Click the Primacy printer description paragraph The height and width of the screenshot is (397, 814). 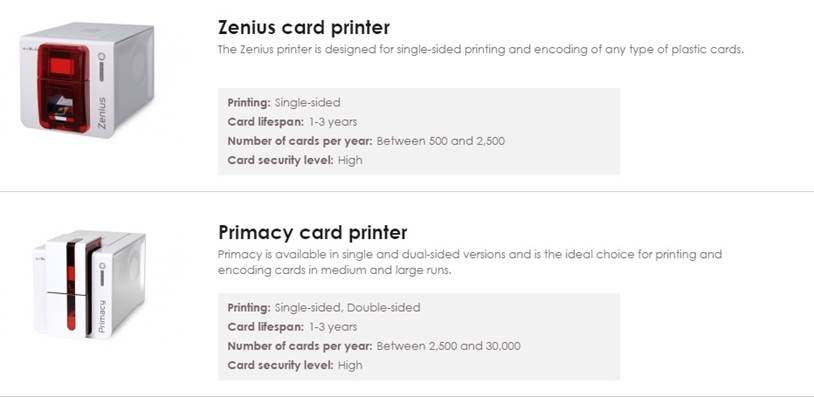tap(470, 262)
